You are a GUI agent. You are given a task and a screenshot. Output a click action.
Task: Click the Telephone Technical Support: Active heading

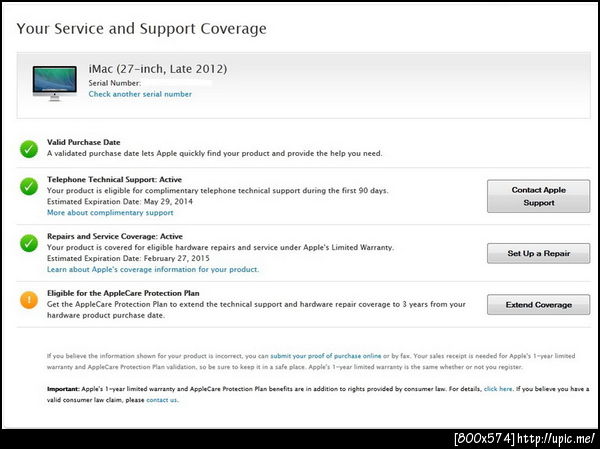click(x=114, y=180)
